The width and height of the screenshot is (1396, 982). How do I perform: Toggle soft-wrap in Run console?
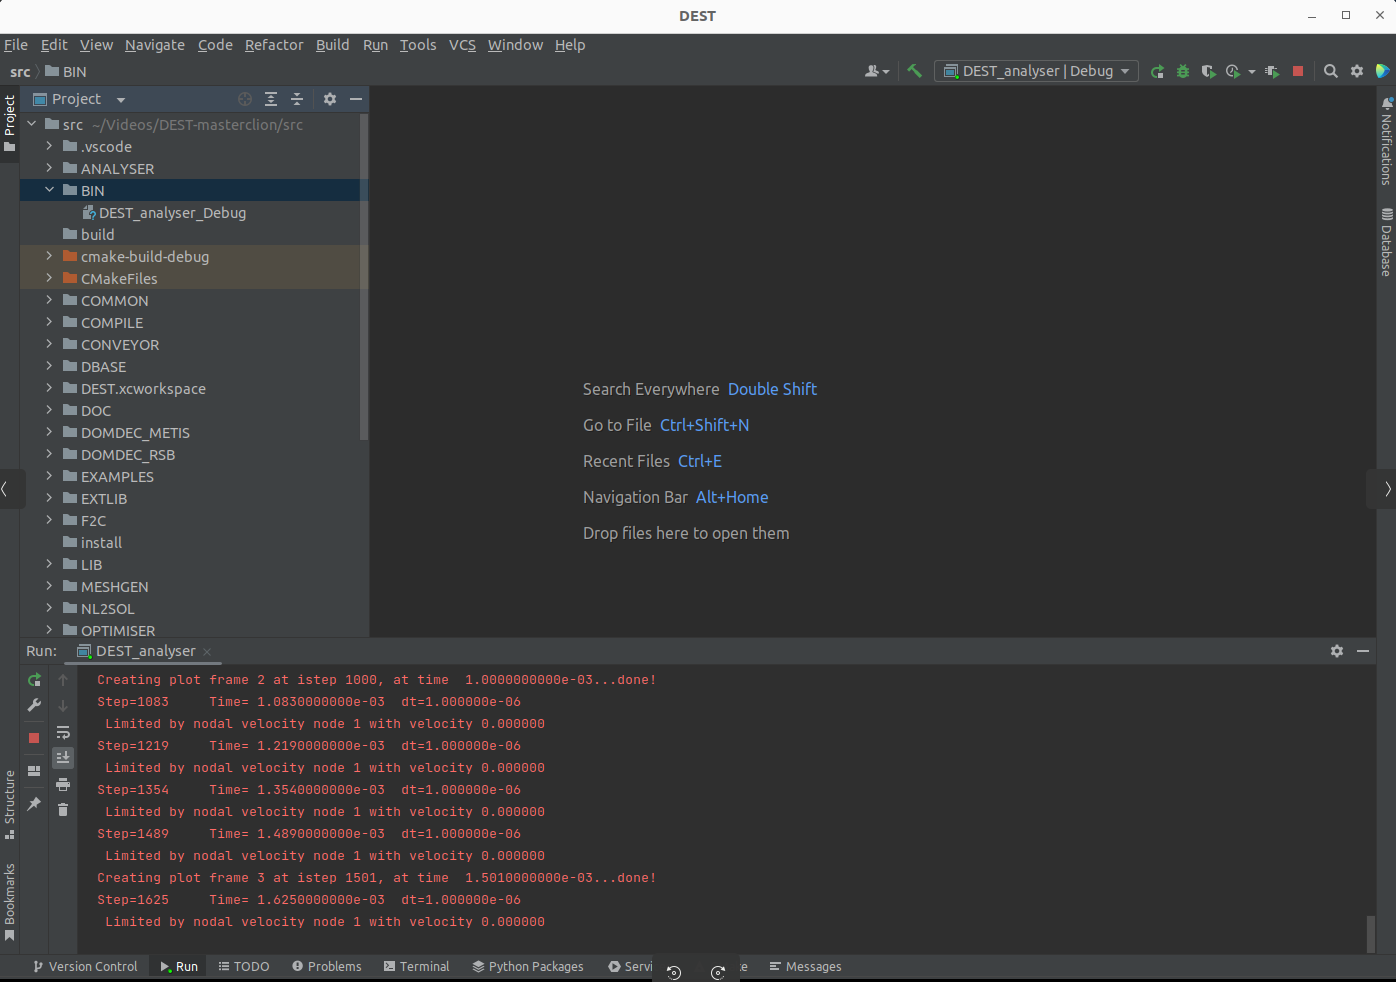[63, 732]
